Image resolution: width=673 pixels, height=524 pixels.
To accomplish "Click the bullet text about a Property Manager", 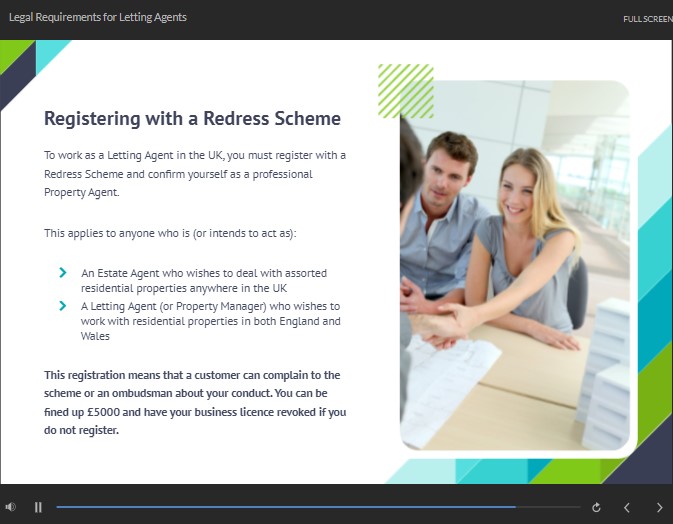I will [x=211, y=321].
